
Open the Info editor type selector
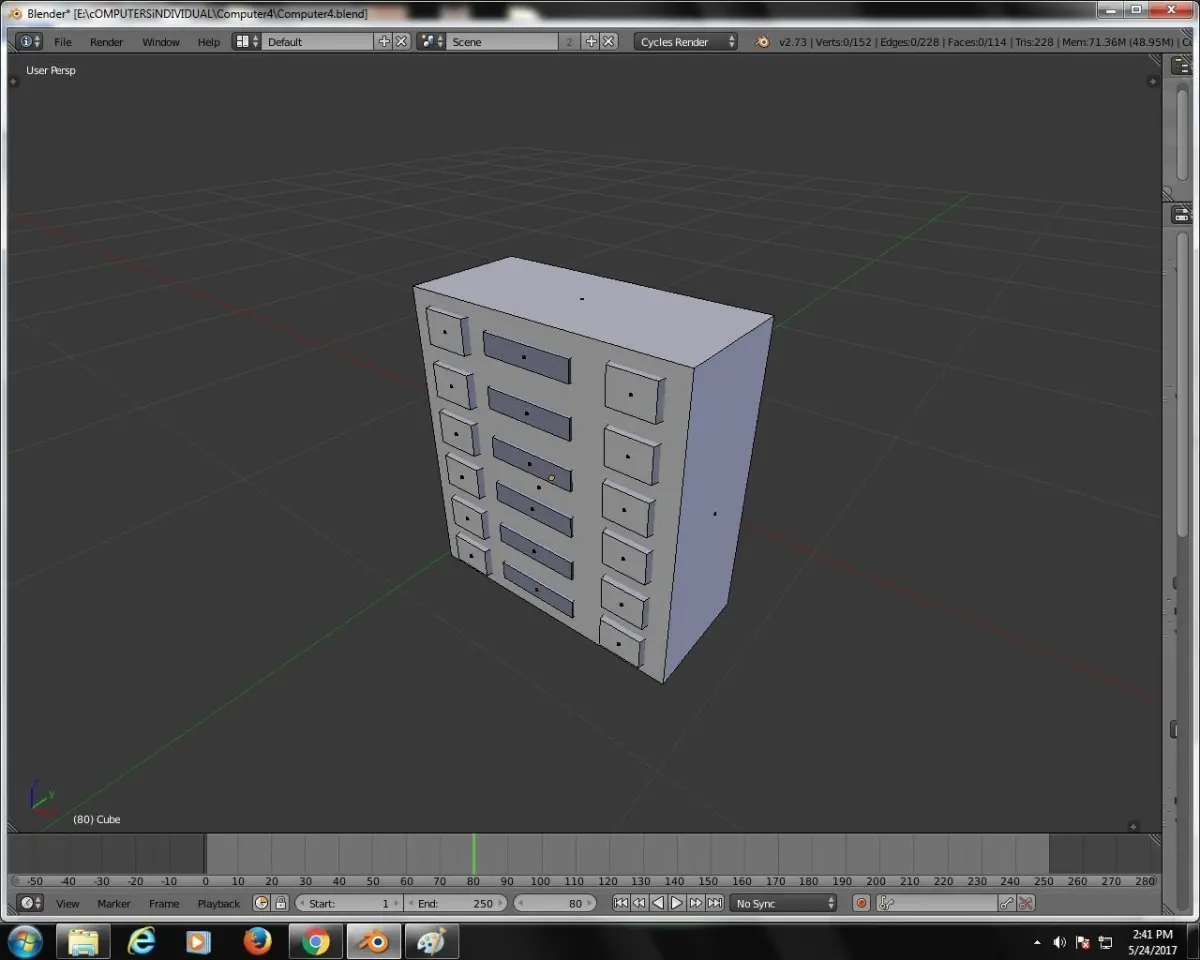point(29,42)
